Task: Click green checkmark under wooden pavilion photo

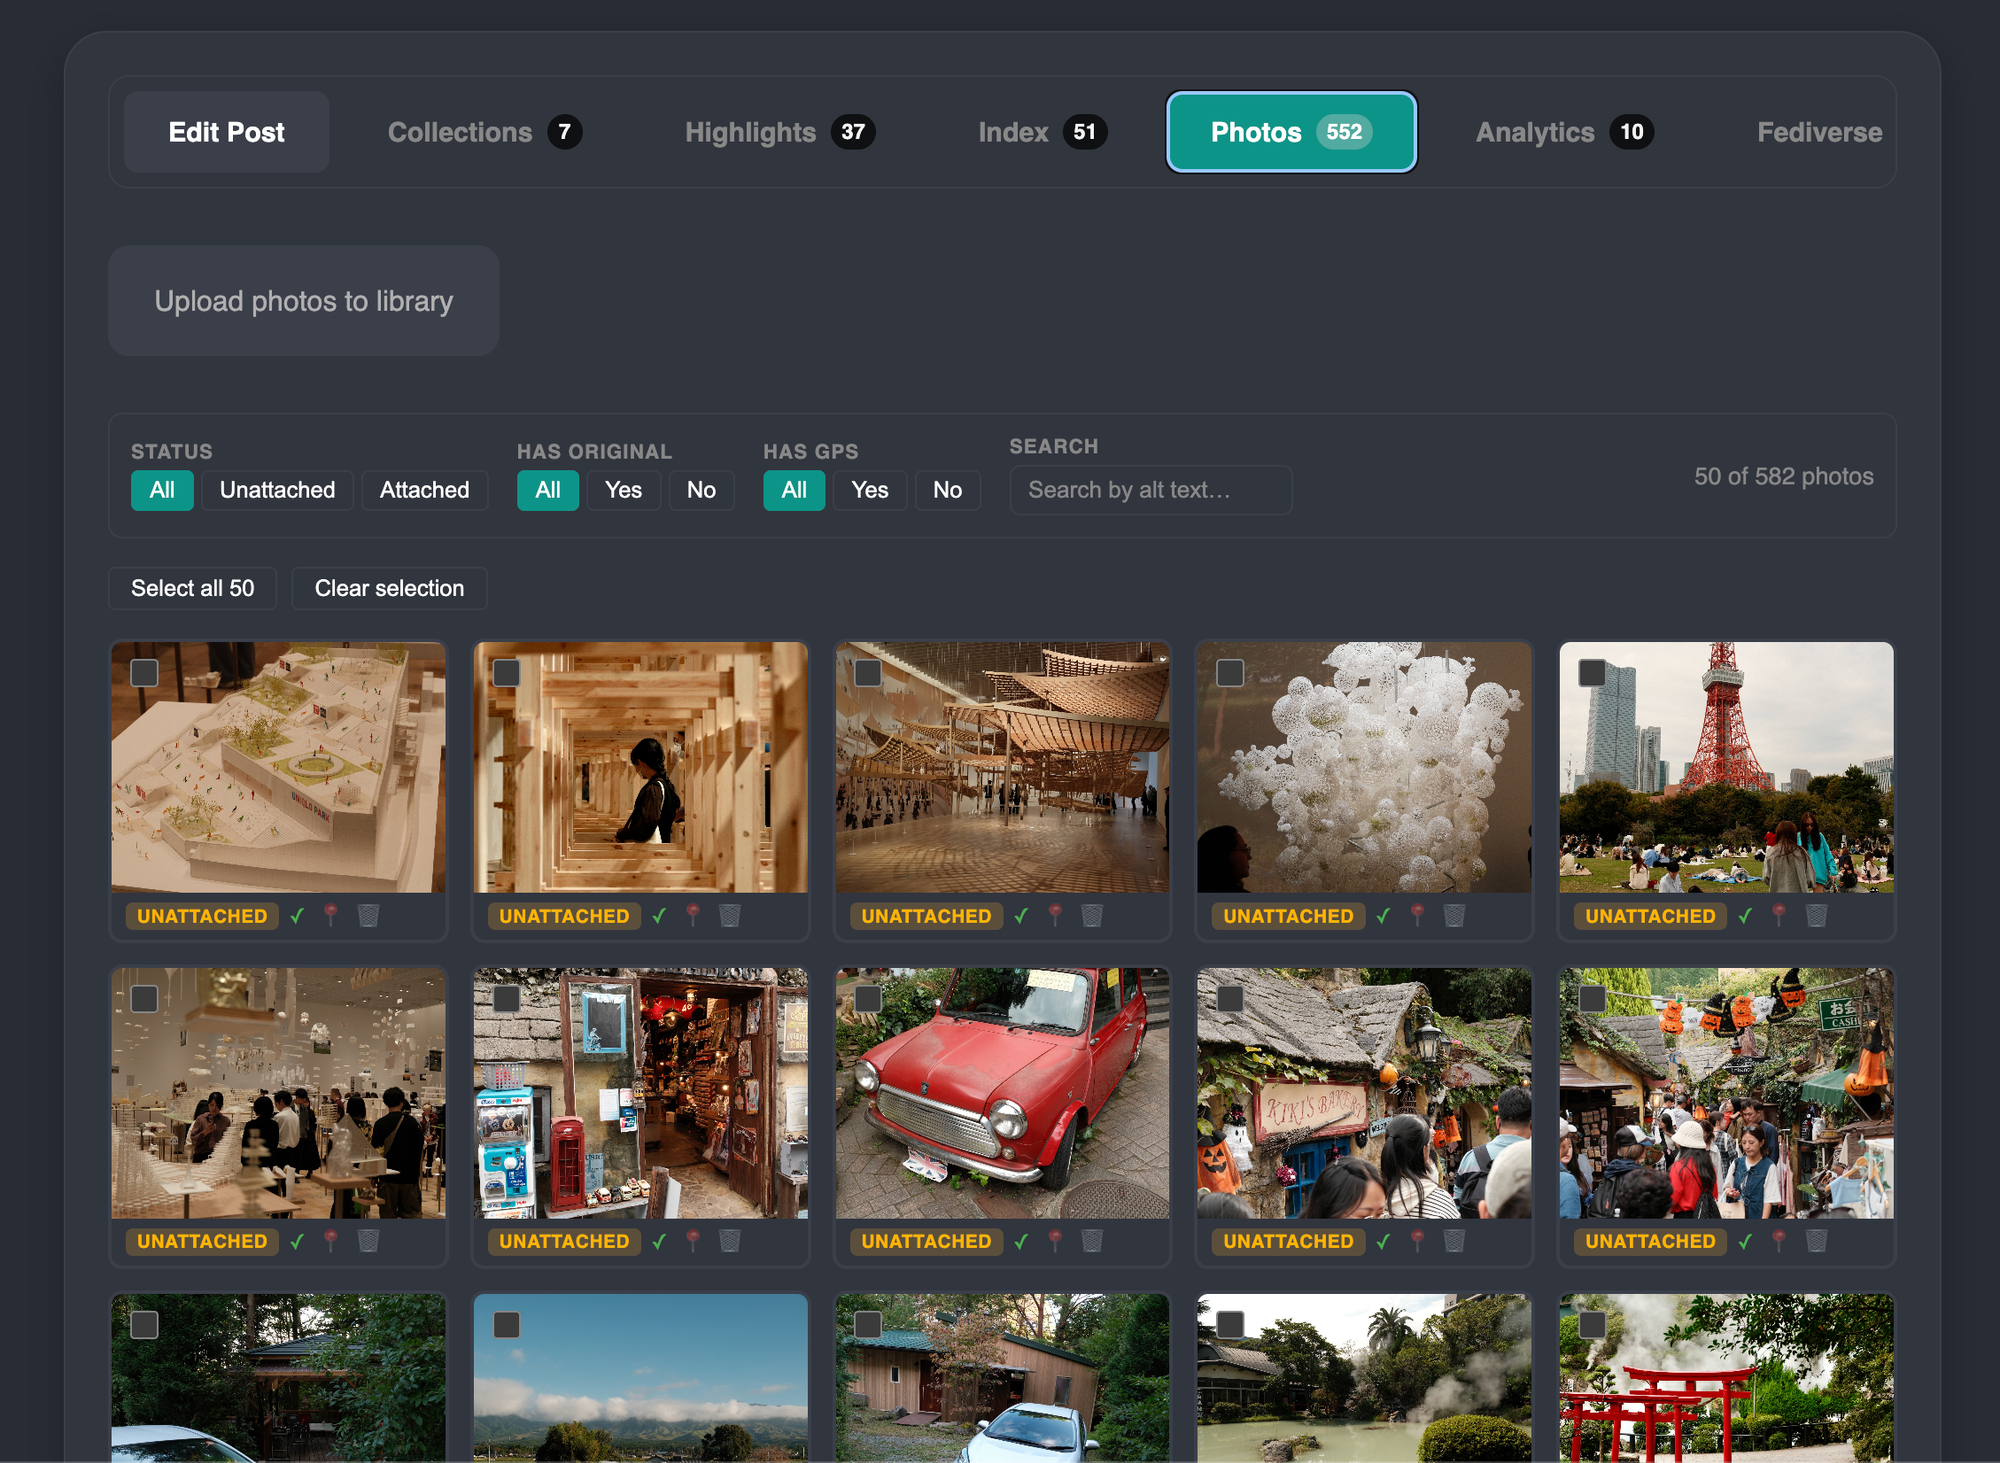Action: [x=1021, y=915]
